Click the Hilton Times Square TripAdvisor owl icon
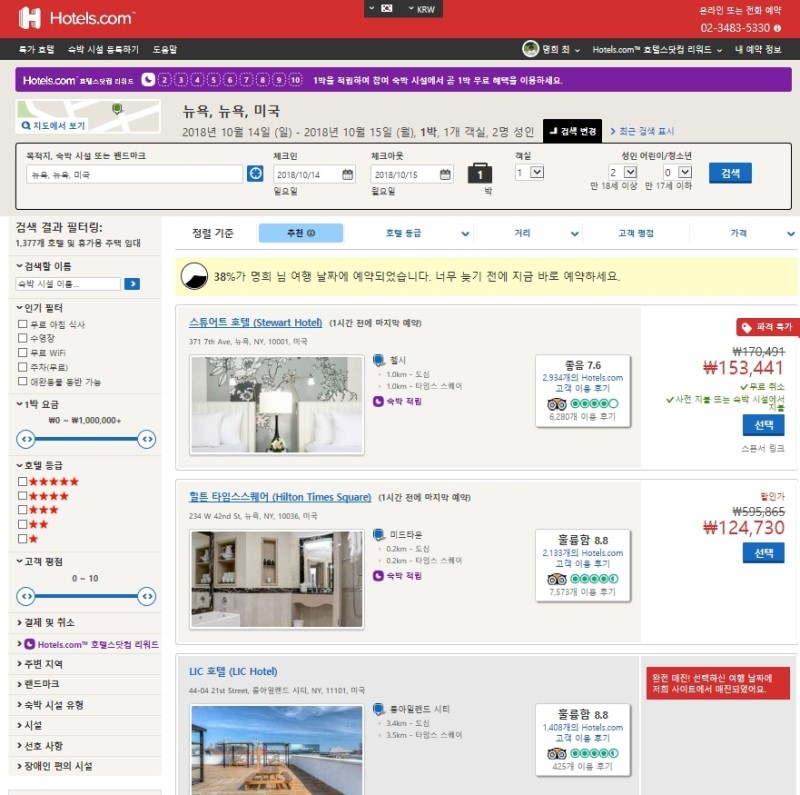 [x=557, y=579]
